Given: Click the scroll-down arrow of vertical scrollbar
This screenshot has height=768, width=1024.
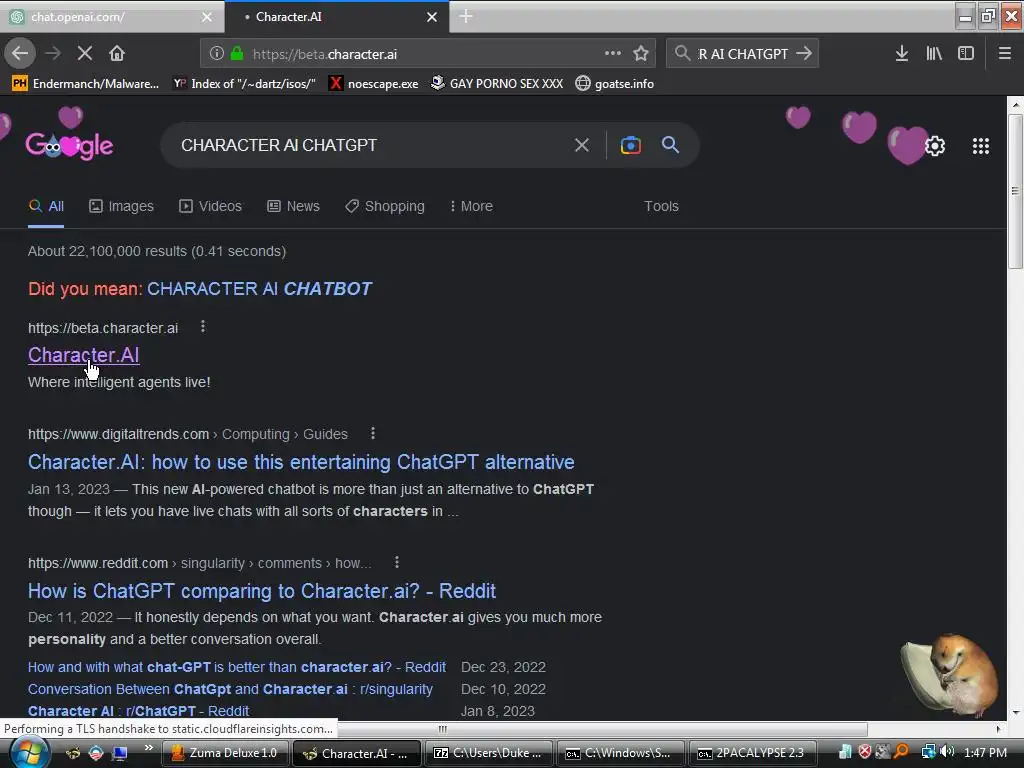Looking at the screenshot, I should (1015, 712).
